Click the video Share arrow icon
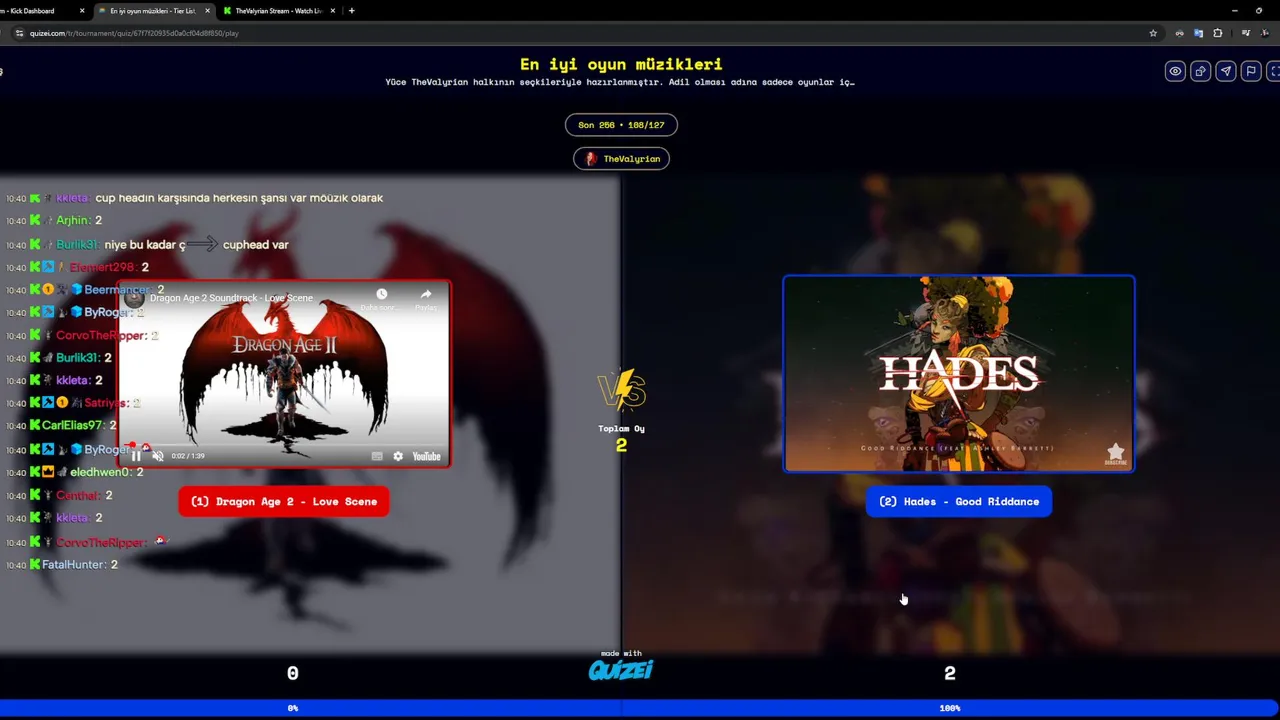The width and height of the screenshot is (1280, 720). pos(426,294)
